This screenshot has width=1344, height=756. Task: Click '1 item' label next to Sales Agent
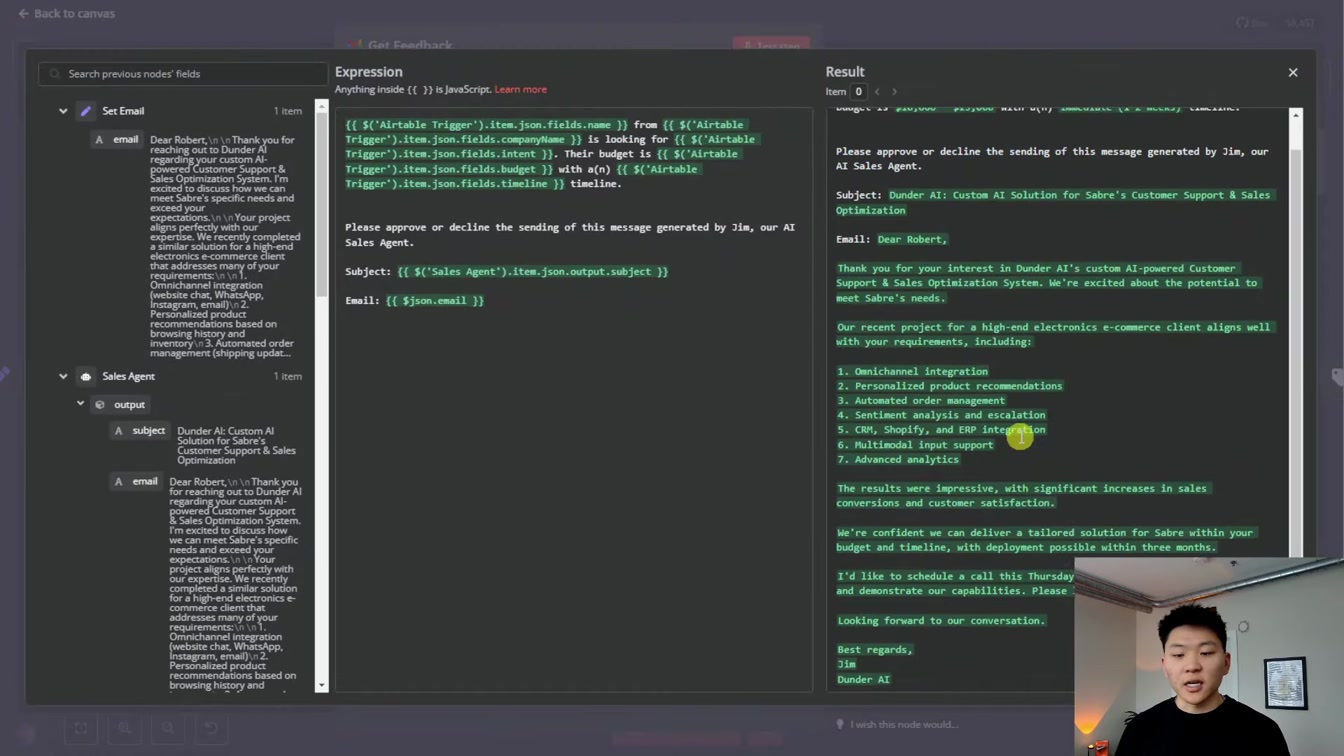pyautogui.click(x=288, y=377)
